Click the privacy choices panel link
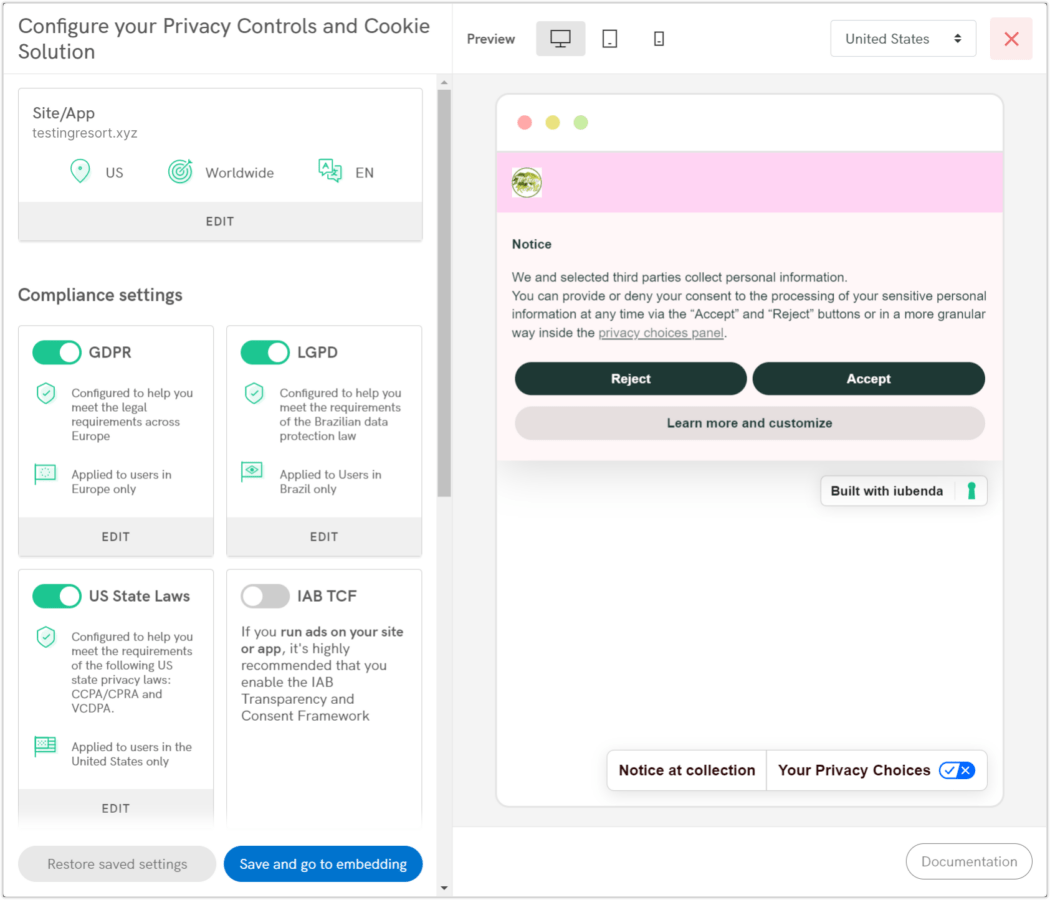The height and width of the screenshot is (900, 1050). point(661,332)
